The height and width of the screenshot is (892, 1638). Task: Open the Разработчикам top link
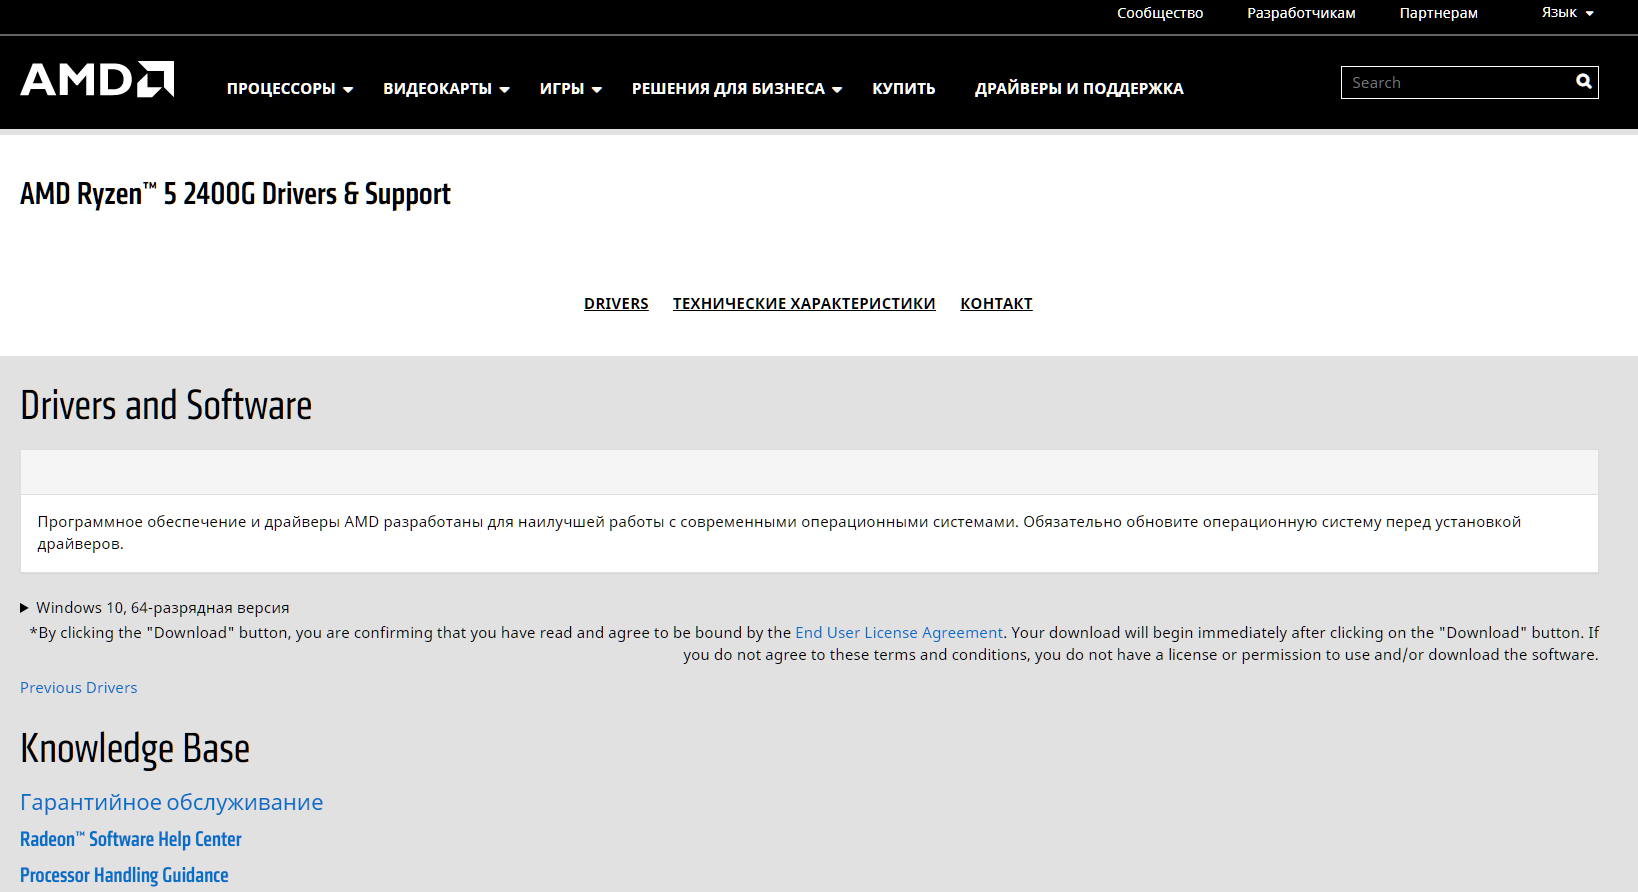[1301, 13]
